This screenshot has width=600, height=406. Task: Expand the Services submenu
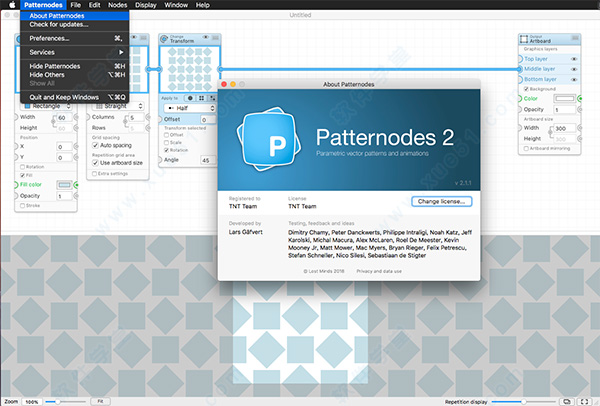75,52
